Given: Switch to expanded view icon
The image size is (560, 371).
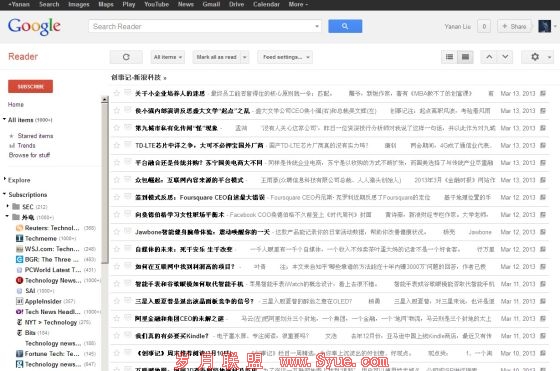Looking at the screenshot, I should coord(465,57).
